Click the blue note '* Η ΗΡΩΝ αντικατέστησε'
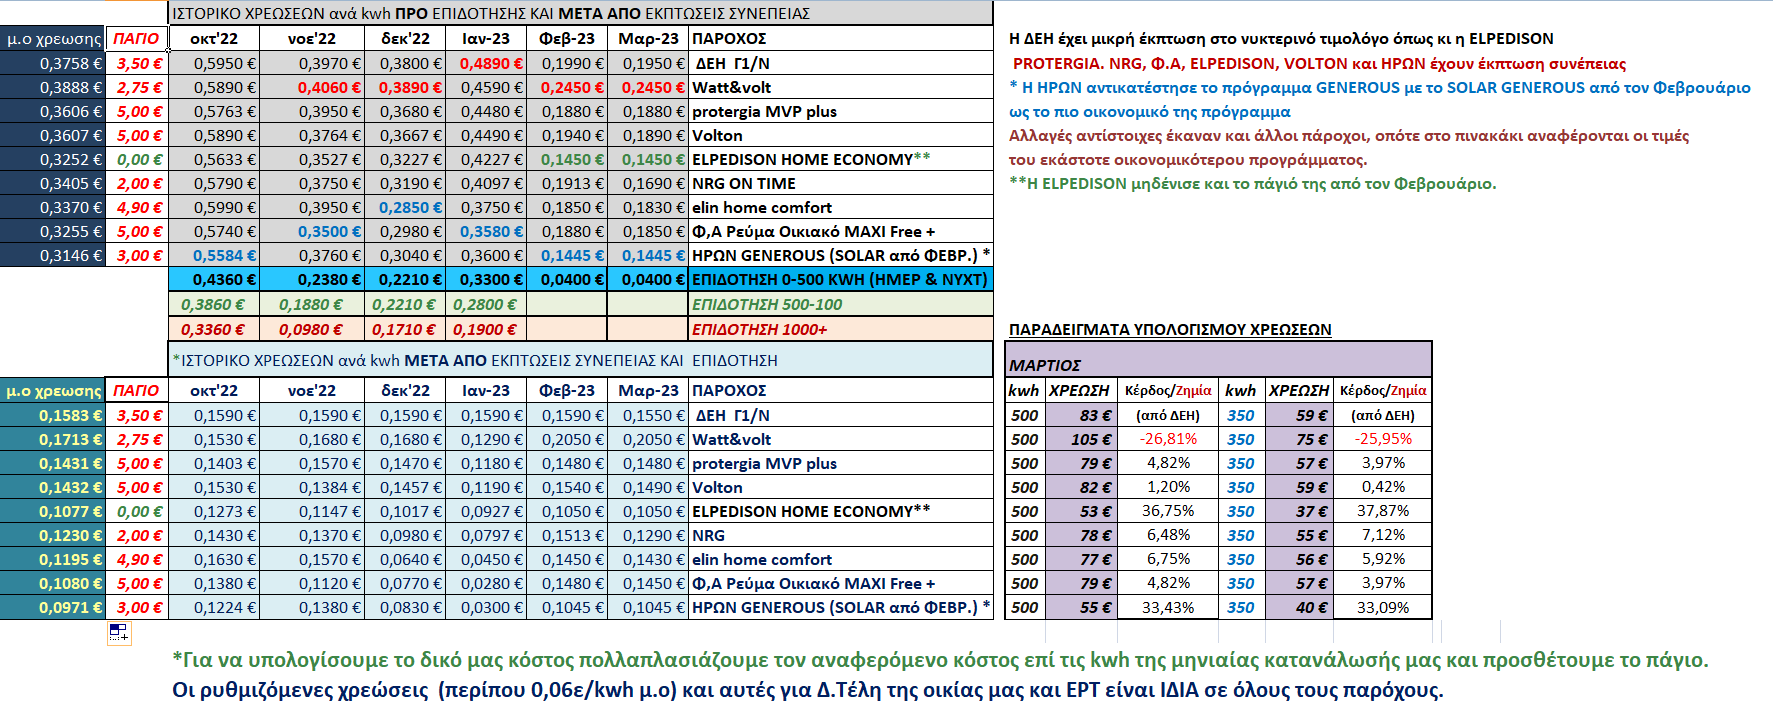Image resolution: width=1773 pixels, height=726 pixels. click(x=1380, y=87)
